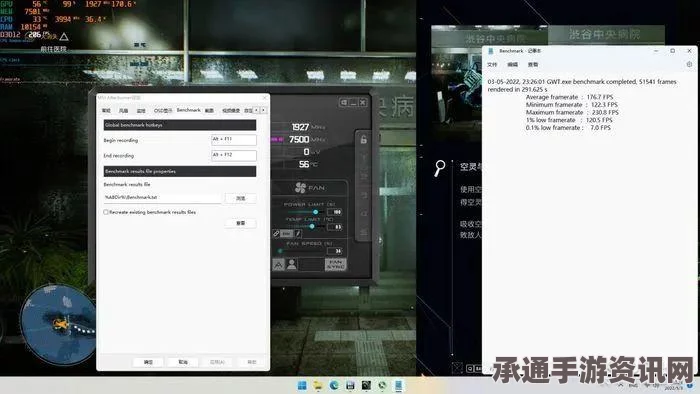Viewport: 700px width, 394px height.
Task: Click the user-defined fan profile icon
Action: (x=292, y=265)
